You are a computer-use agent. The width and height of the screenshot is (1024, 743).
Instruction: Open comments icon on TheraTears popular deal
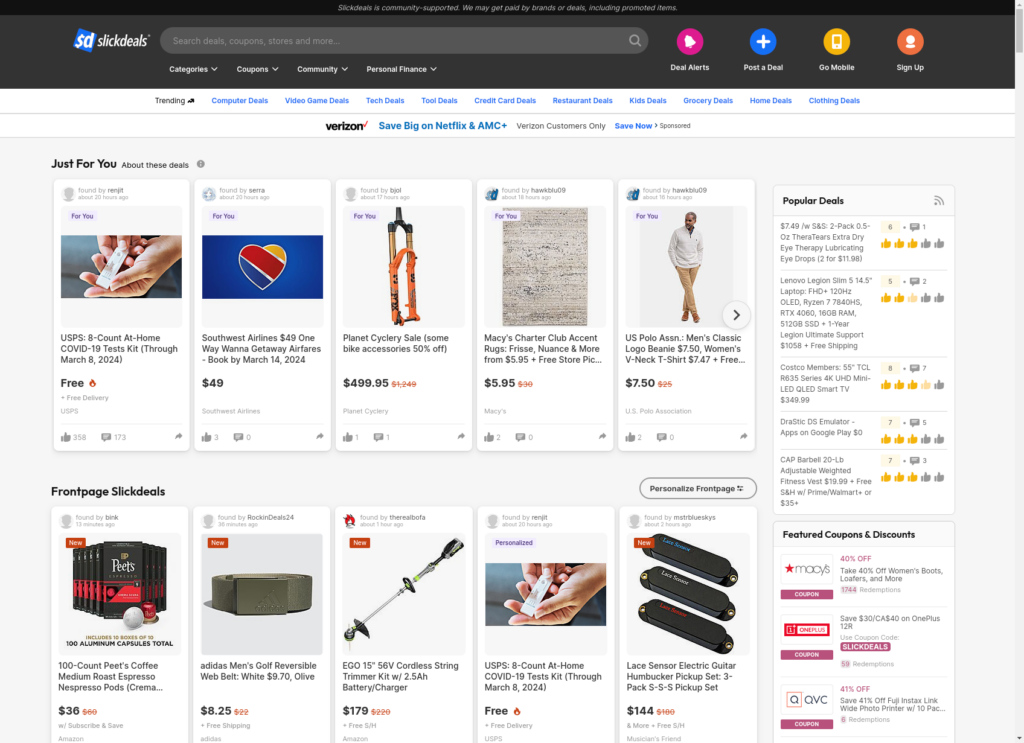point(915,227)
